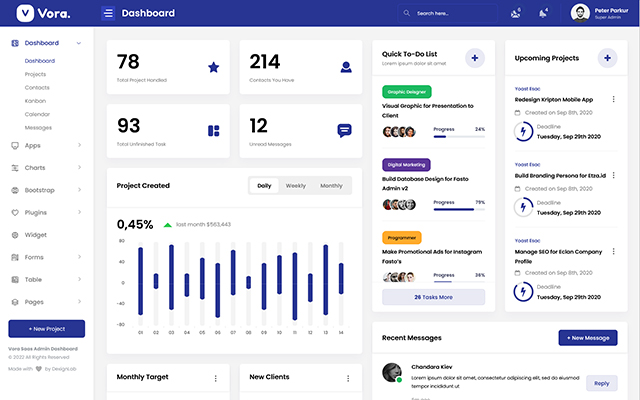Switch chart to the Weekly tab
The height and width of the screenshot is (400, 640).
[x=296, y=185]
